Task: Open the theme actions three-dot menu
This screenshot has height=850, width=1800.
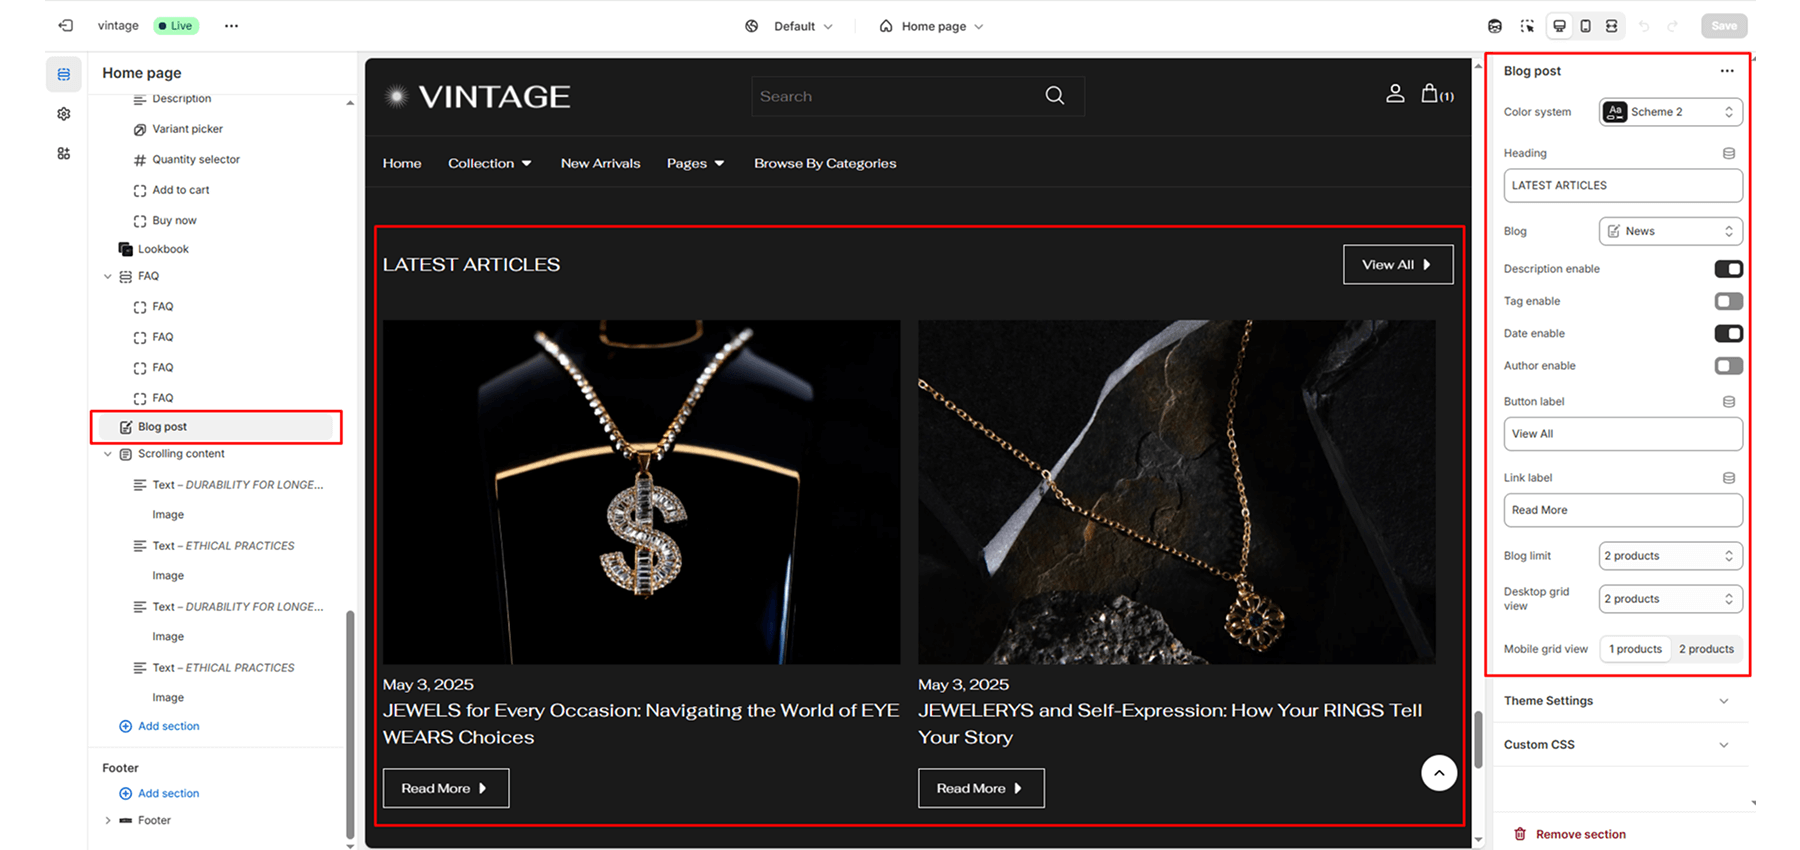Action: 231,26
